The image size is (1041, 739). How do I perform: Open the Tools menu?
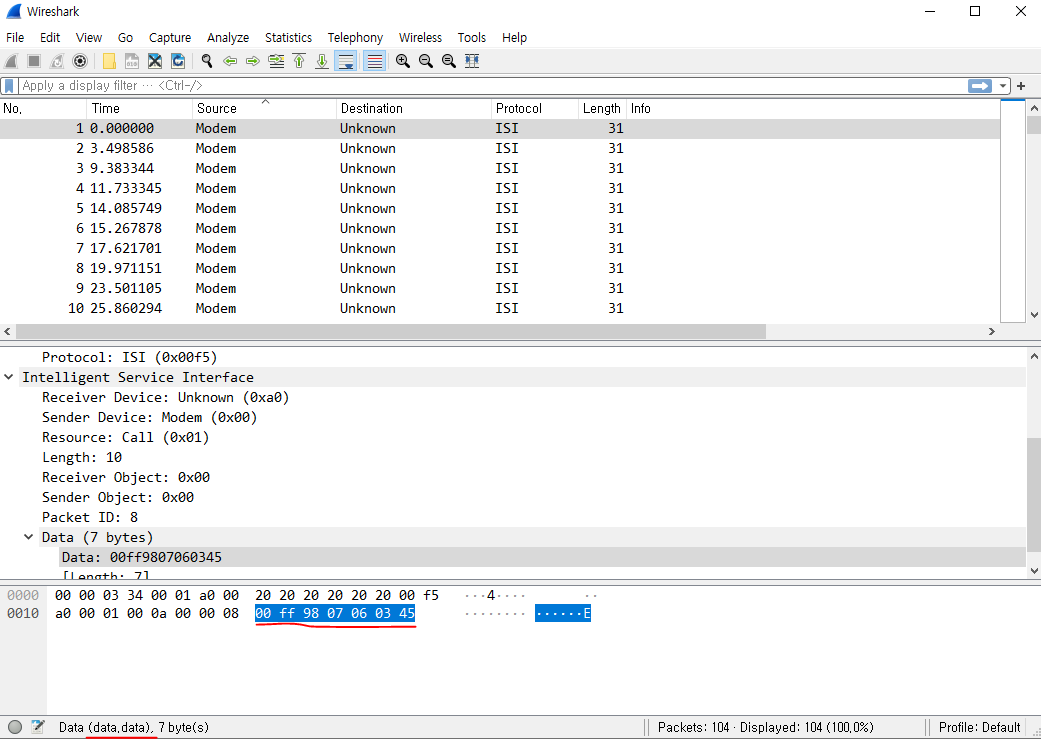471,38
